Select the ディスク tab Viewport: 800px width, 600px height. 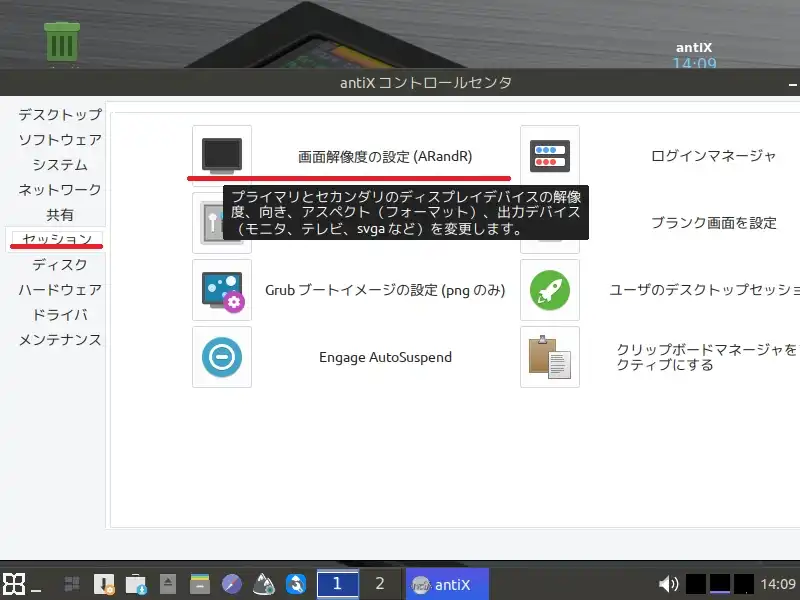(59, 265)
